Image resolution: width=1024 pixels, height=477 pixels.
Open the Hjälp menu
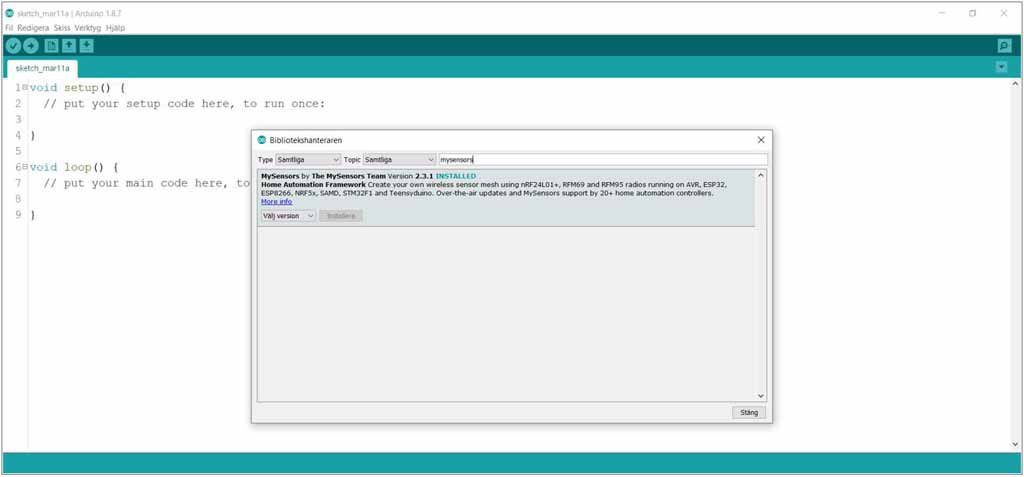coord(115,28)
